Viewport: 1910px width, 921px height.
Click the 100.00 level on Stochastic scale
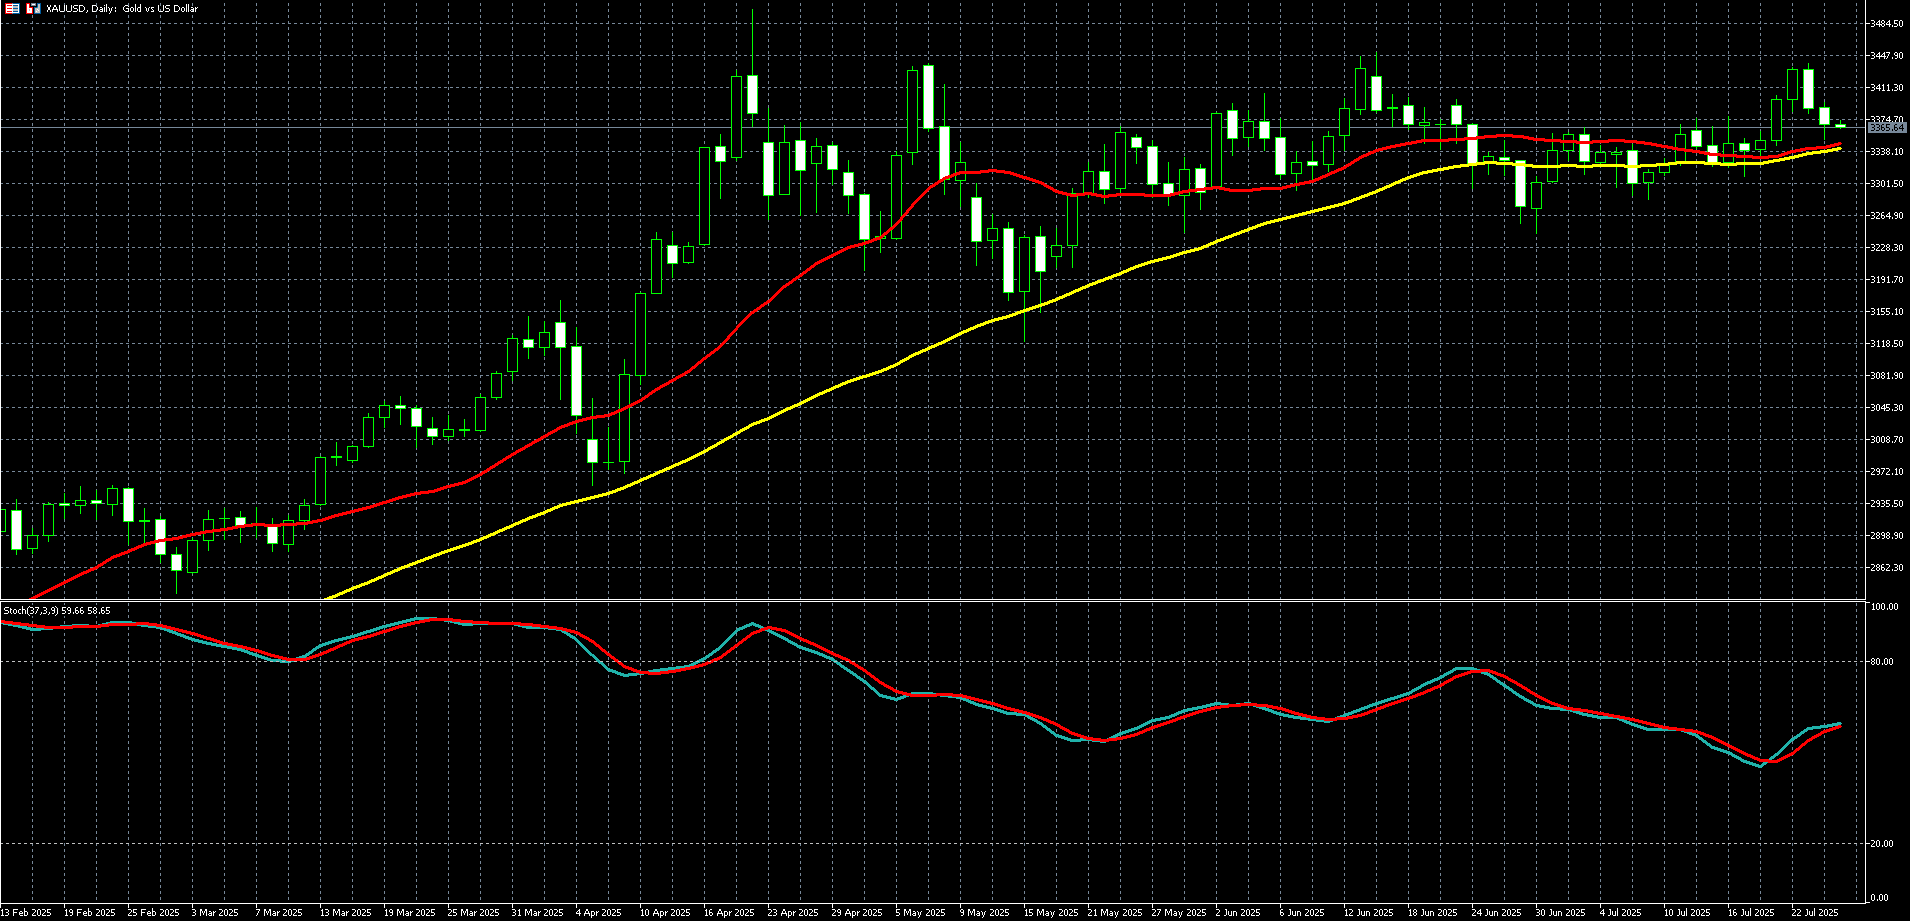pyautogui.click(x=1884, y=607)
